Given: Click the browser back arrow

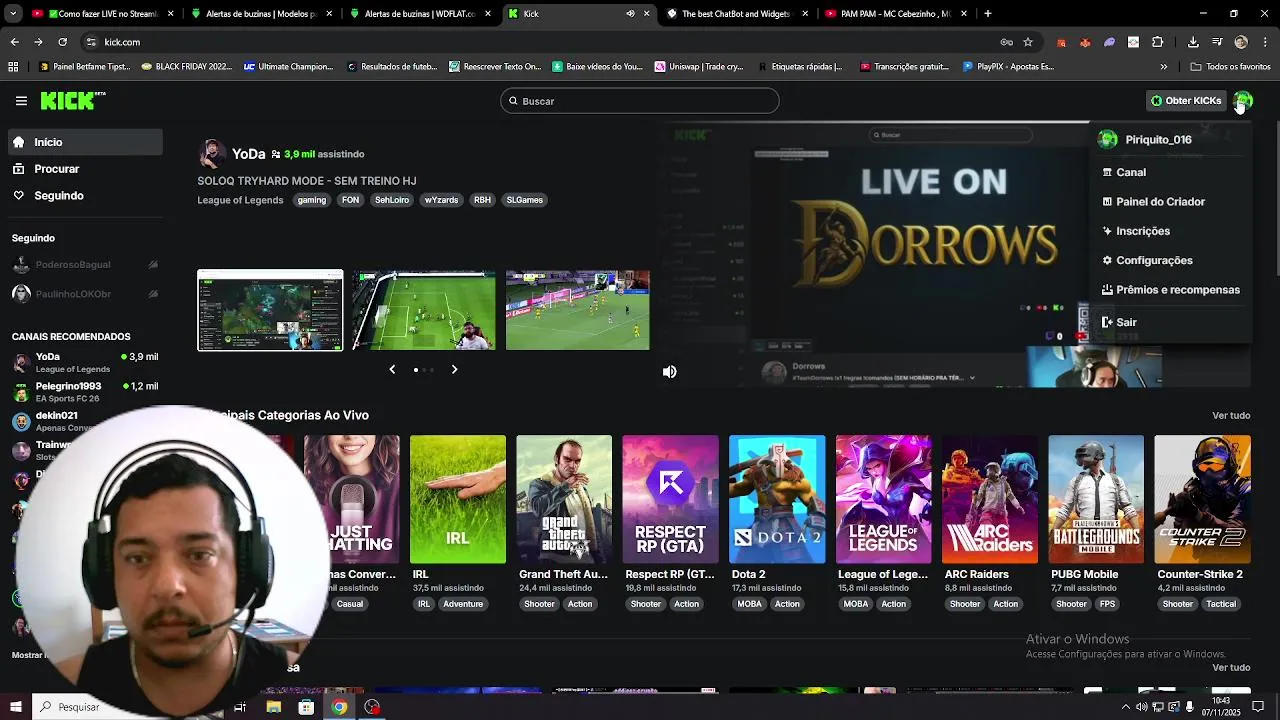Looking at the screenshot, I should (14, 42).
